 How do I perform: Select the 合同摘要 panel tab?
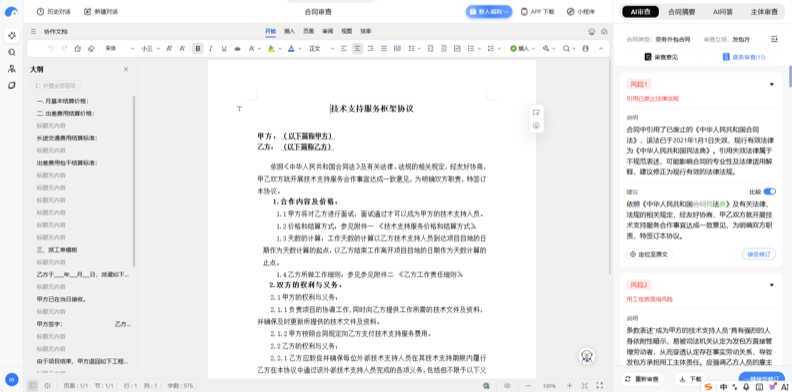tap(682, 12)
